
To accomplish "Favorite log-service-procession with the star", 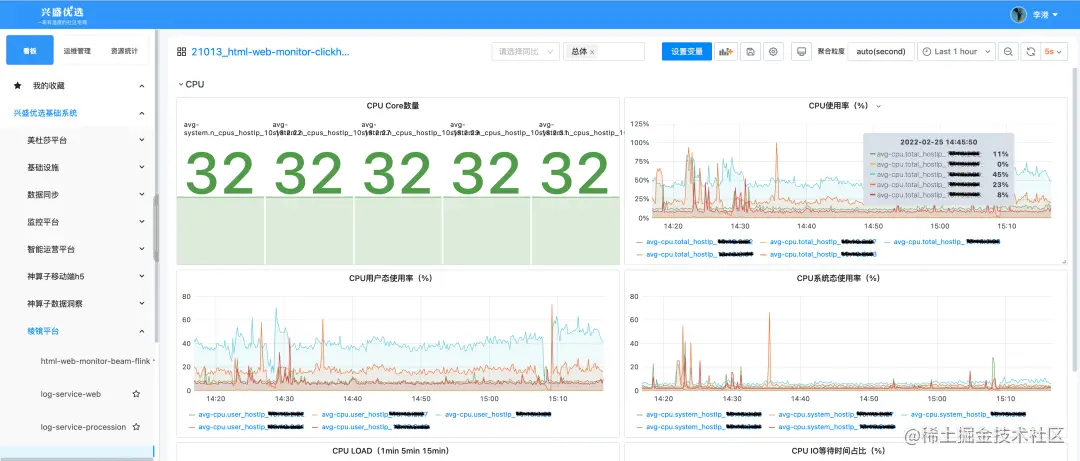I will 136,427.
